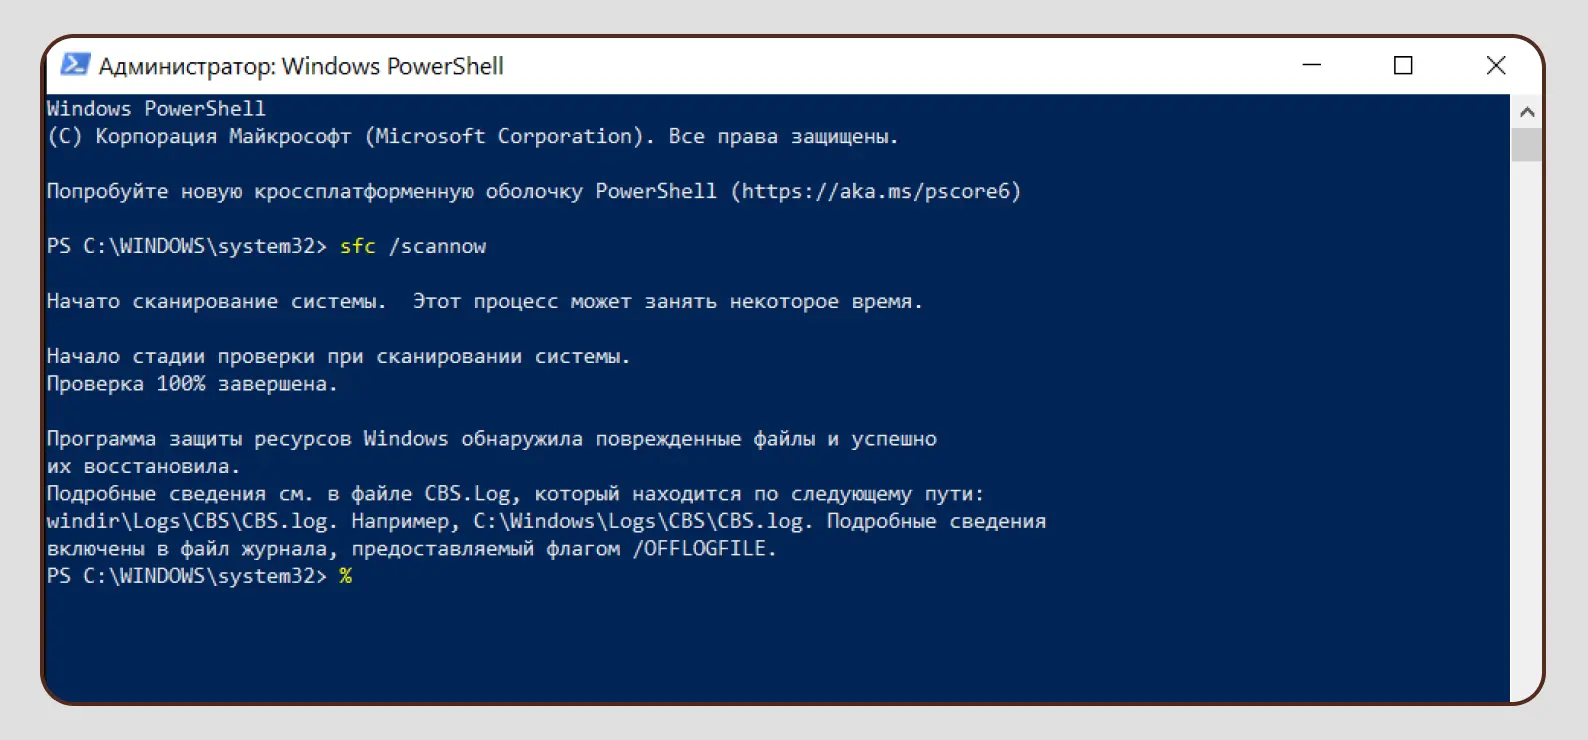Viewport: 1588px width, 740px height.
Task: Click the title text 'Администратор: Windows PowerShell'
Action: pyautogui.click(x=301, y=66)
